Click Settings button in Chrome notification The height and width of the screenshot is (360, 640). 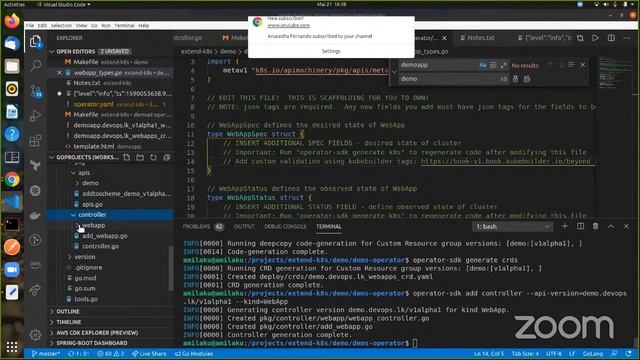(331, 51)
